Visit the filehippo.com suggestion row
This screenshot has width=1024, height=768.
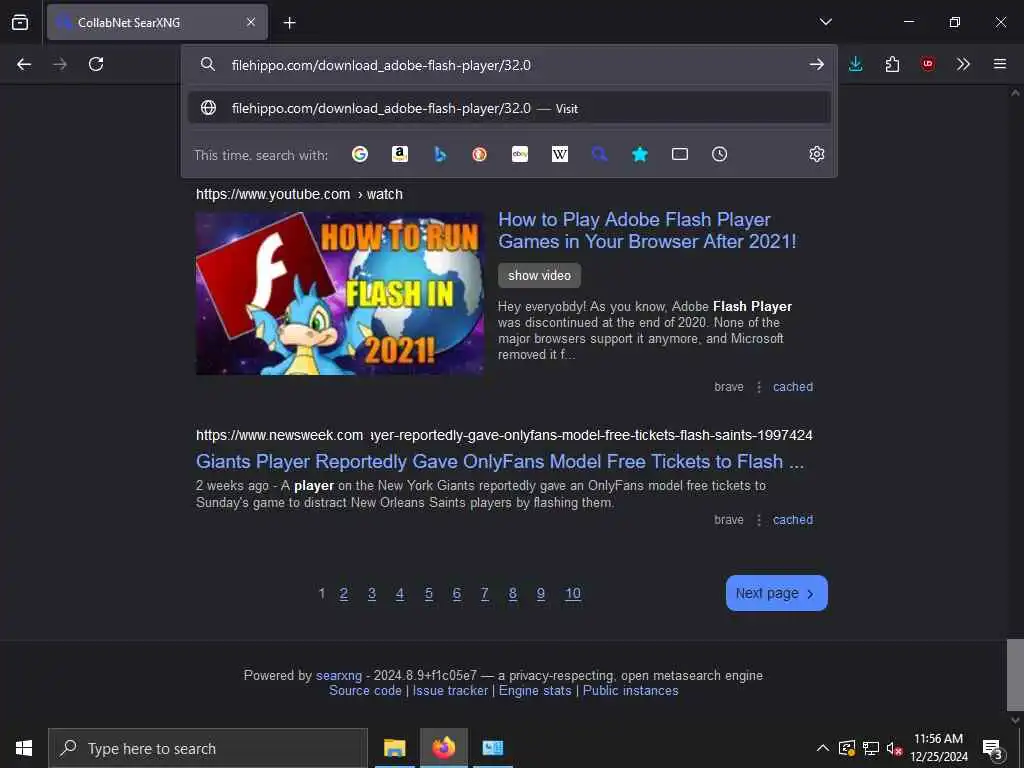click(509, 108)
